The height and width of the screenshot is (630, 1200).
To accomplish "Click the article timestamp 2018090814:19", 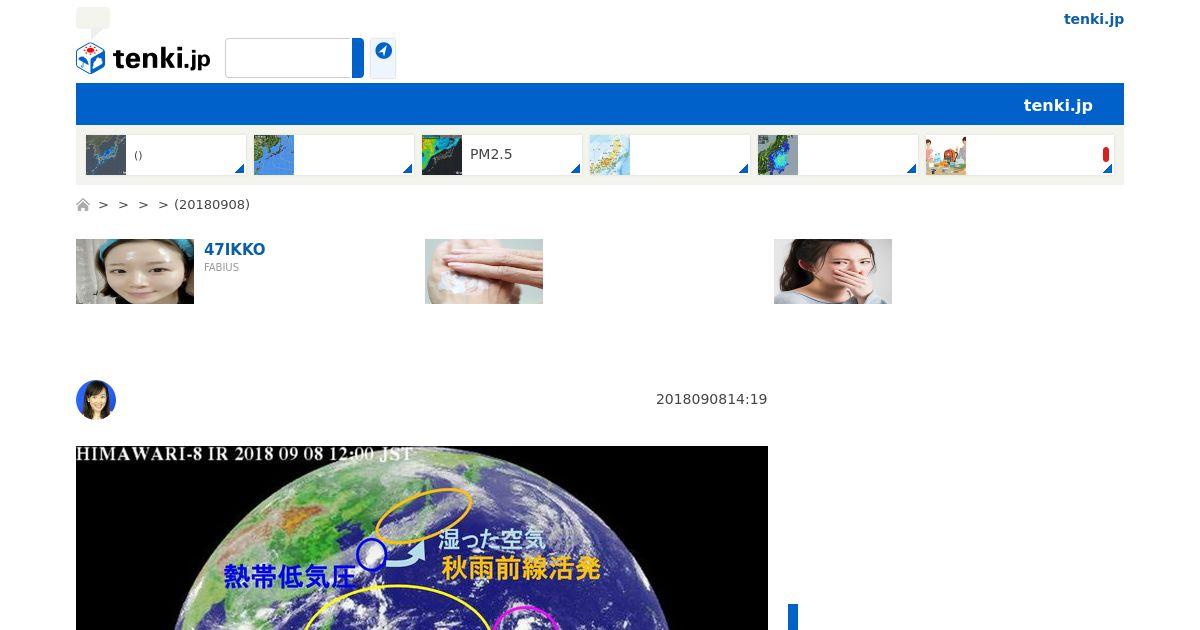I will (711, 399).
